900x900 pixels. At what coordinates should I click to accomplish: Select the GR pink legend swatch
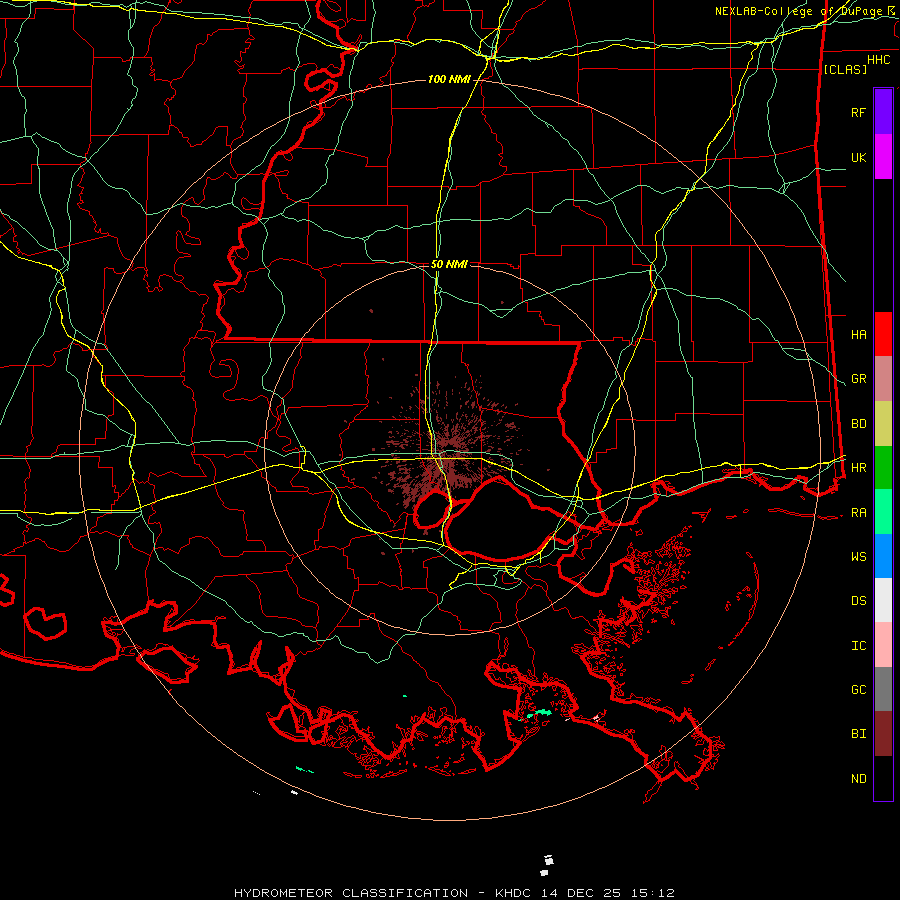(883, 379)
